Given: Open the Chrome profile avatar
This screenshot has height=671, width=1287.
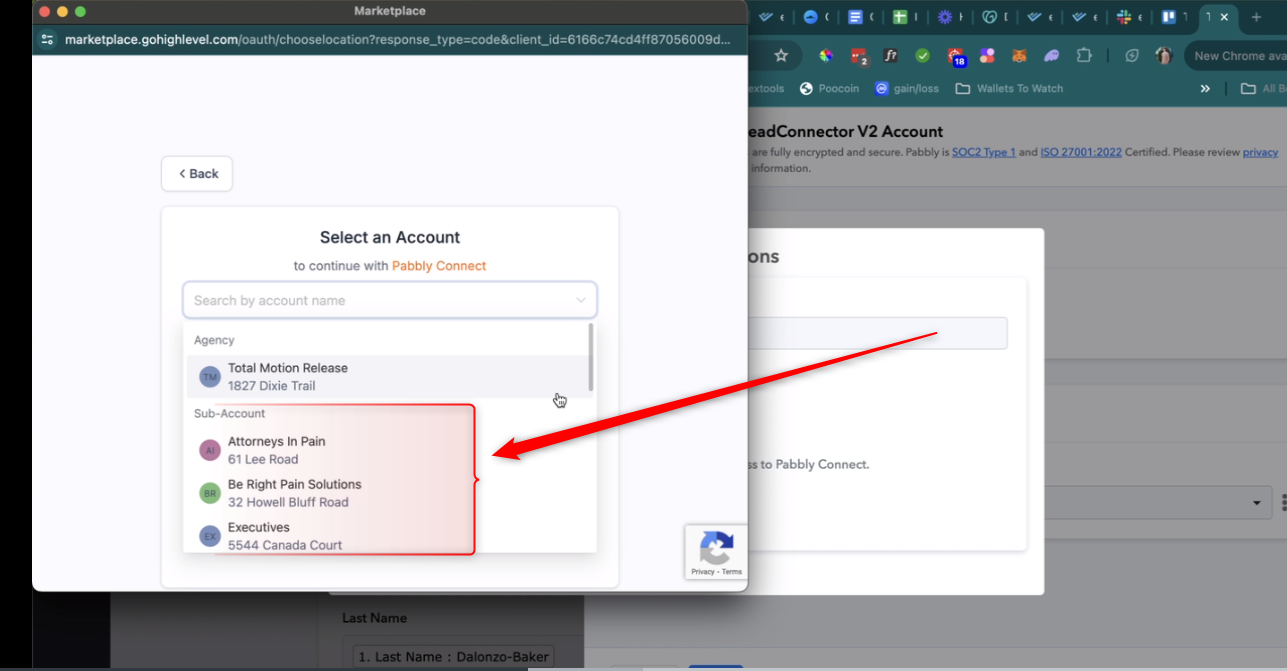Looking at the screenshot, I should click(1164, 56).
